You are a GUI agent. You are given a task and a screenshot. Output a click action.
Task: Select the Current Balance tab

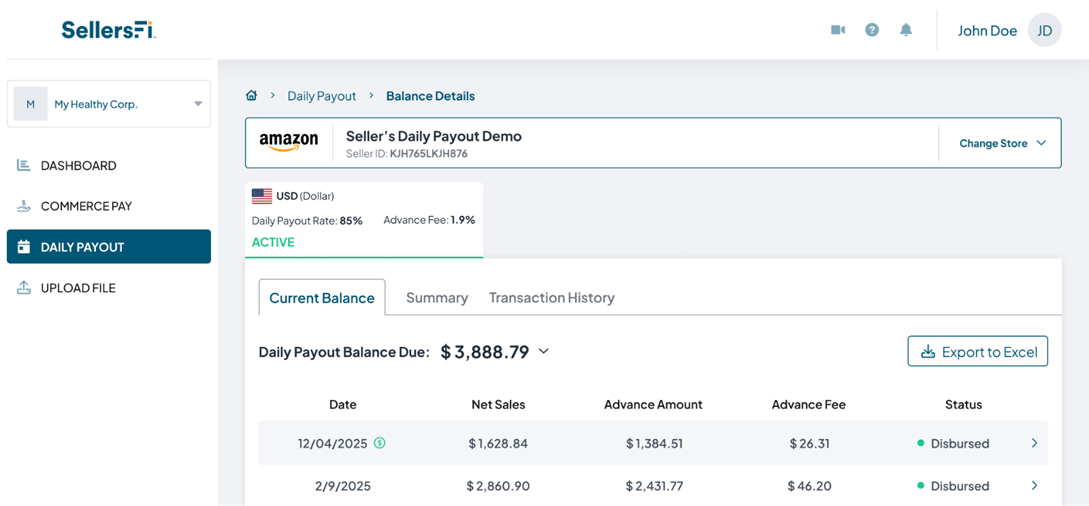coord(322,298)
